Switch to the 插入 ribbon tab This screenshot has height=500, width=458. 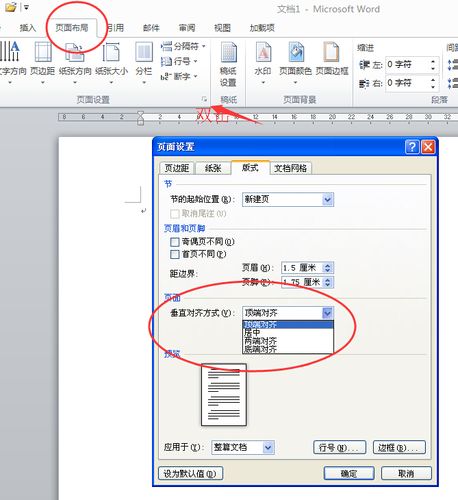click(27, 28)
